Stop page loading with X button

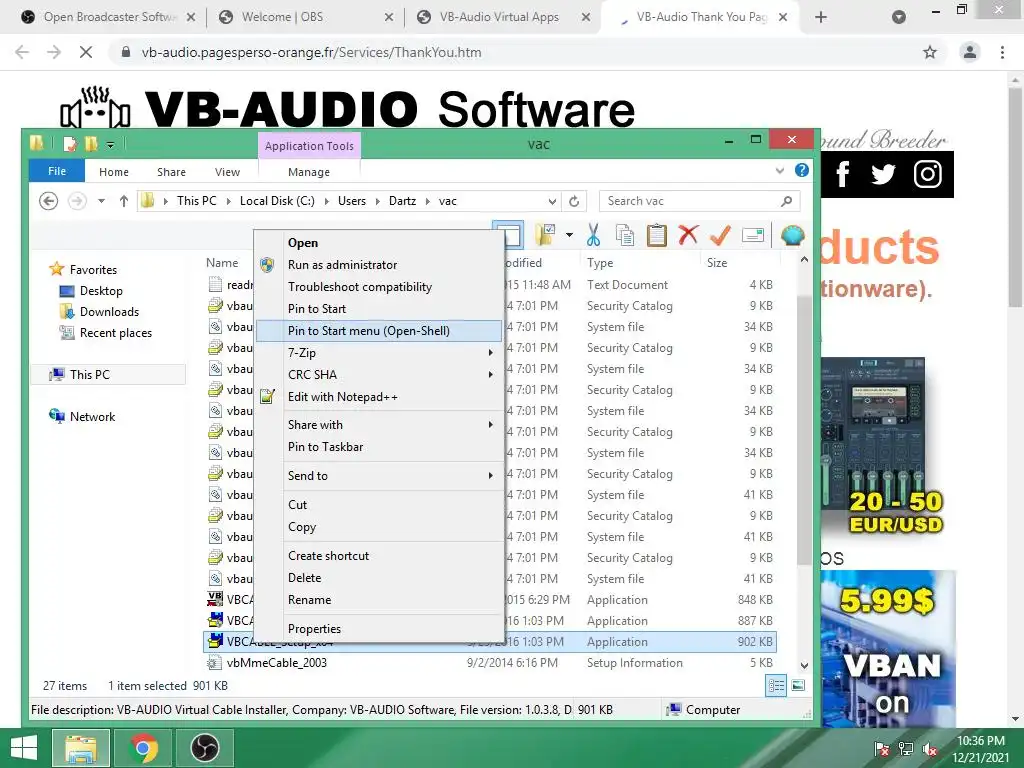(x=86, y=52)
